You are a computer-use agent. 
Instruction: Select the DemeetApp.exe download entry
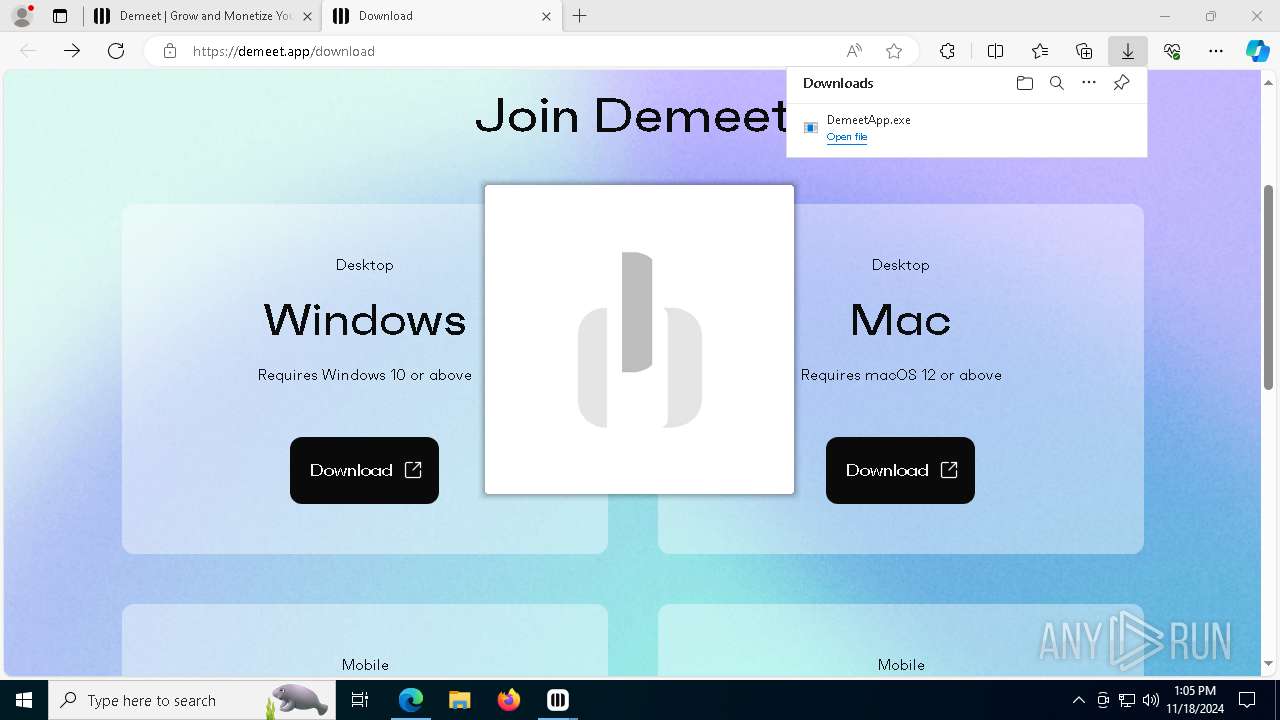point(967,128)
